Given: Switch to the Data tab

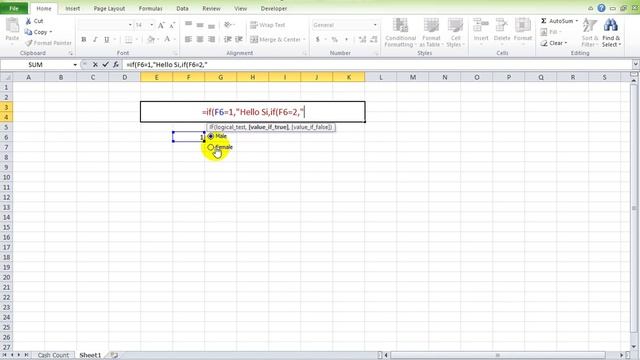Looking at the screenshot, I should 182,9.
